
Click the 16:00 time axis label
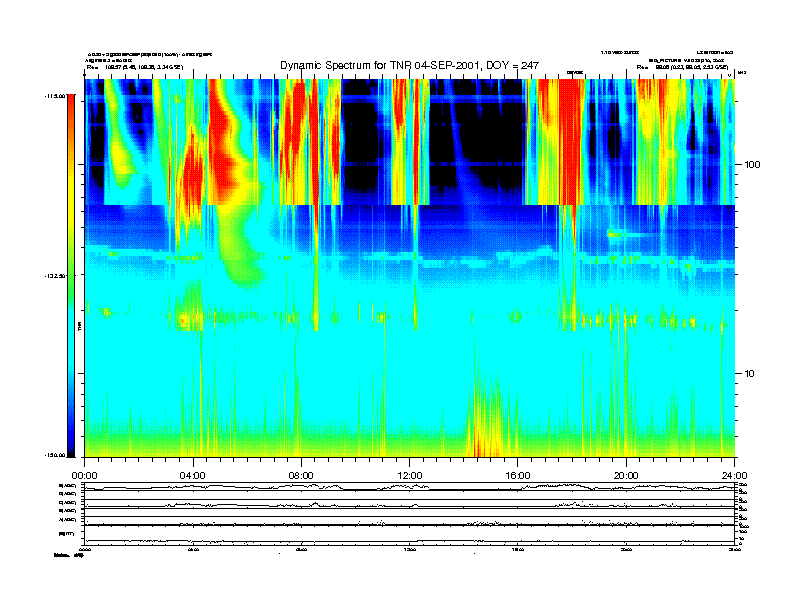tap(518, 476)
